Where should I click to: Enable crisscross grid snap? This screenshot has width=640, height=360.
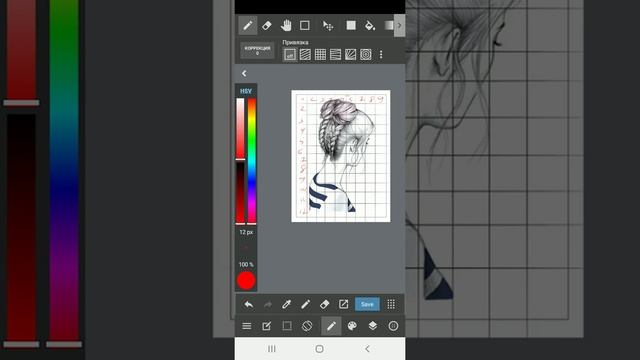coord(320,54)
